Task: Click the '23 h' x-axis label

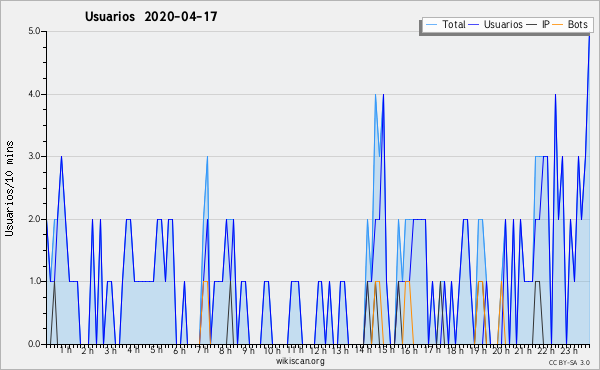Action: click(x=569, y=351)
